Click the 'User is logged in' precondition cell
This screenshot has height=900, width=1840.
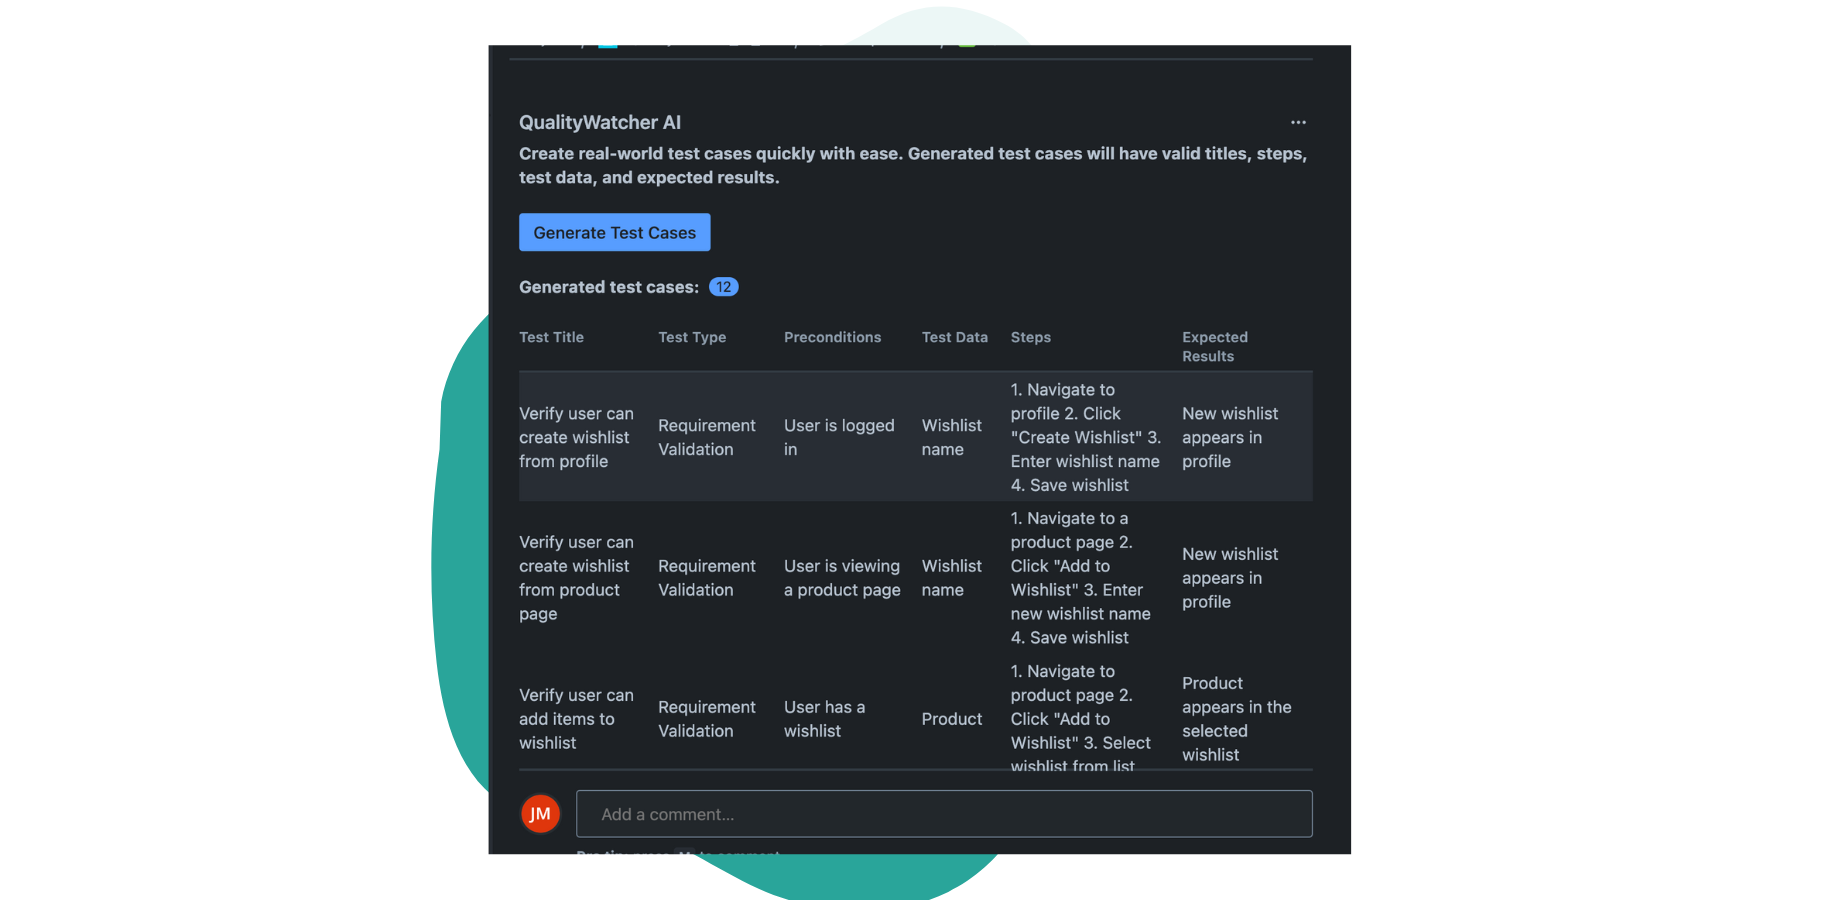839,437
